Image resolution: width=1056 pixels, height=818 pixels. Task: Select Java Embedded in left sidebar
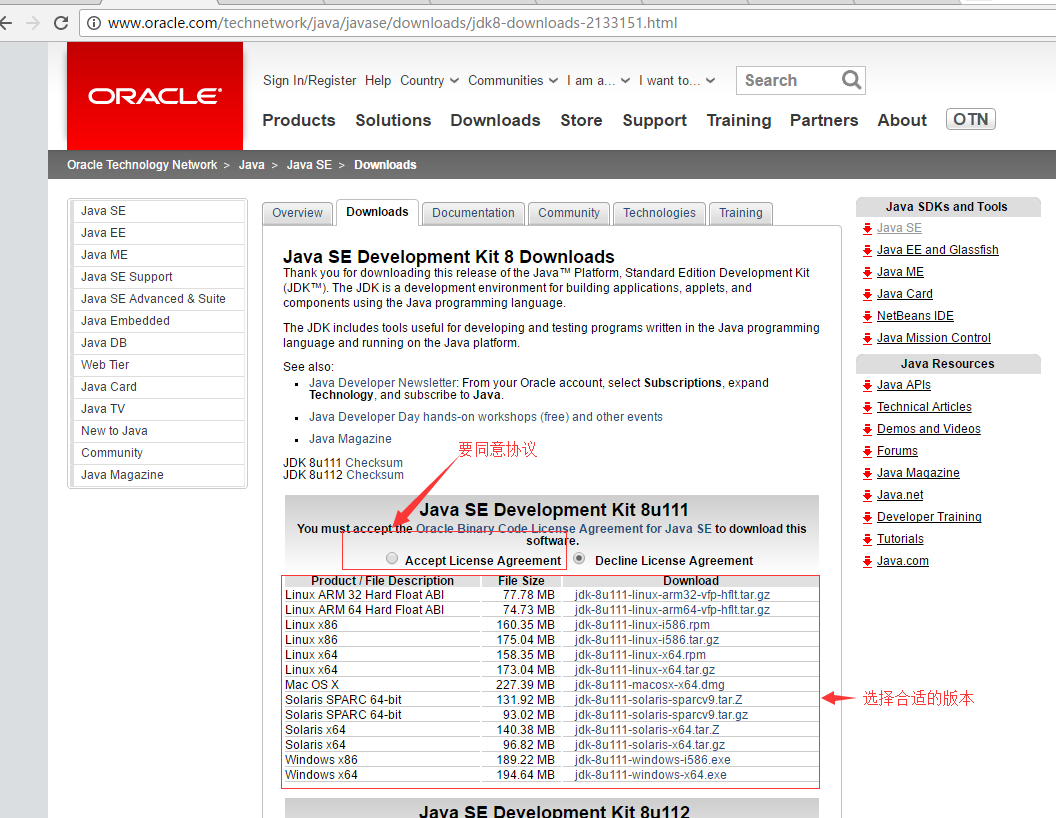tap(158, 321)
